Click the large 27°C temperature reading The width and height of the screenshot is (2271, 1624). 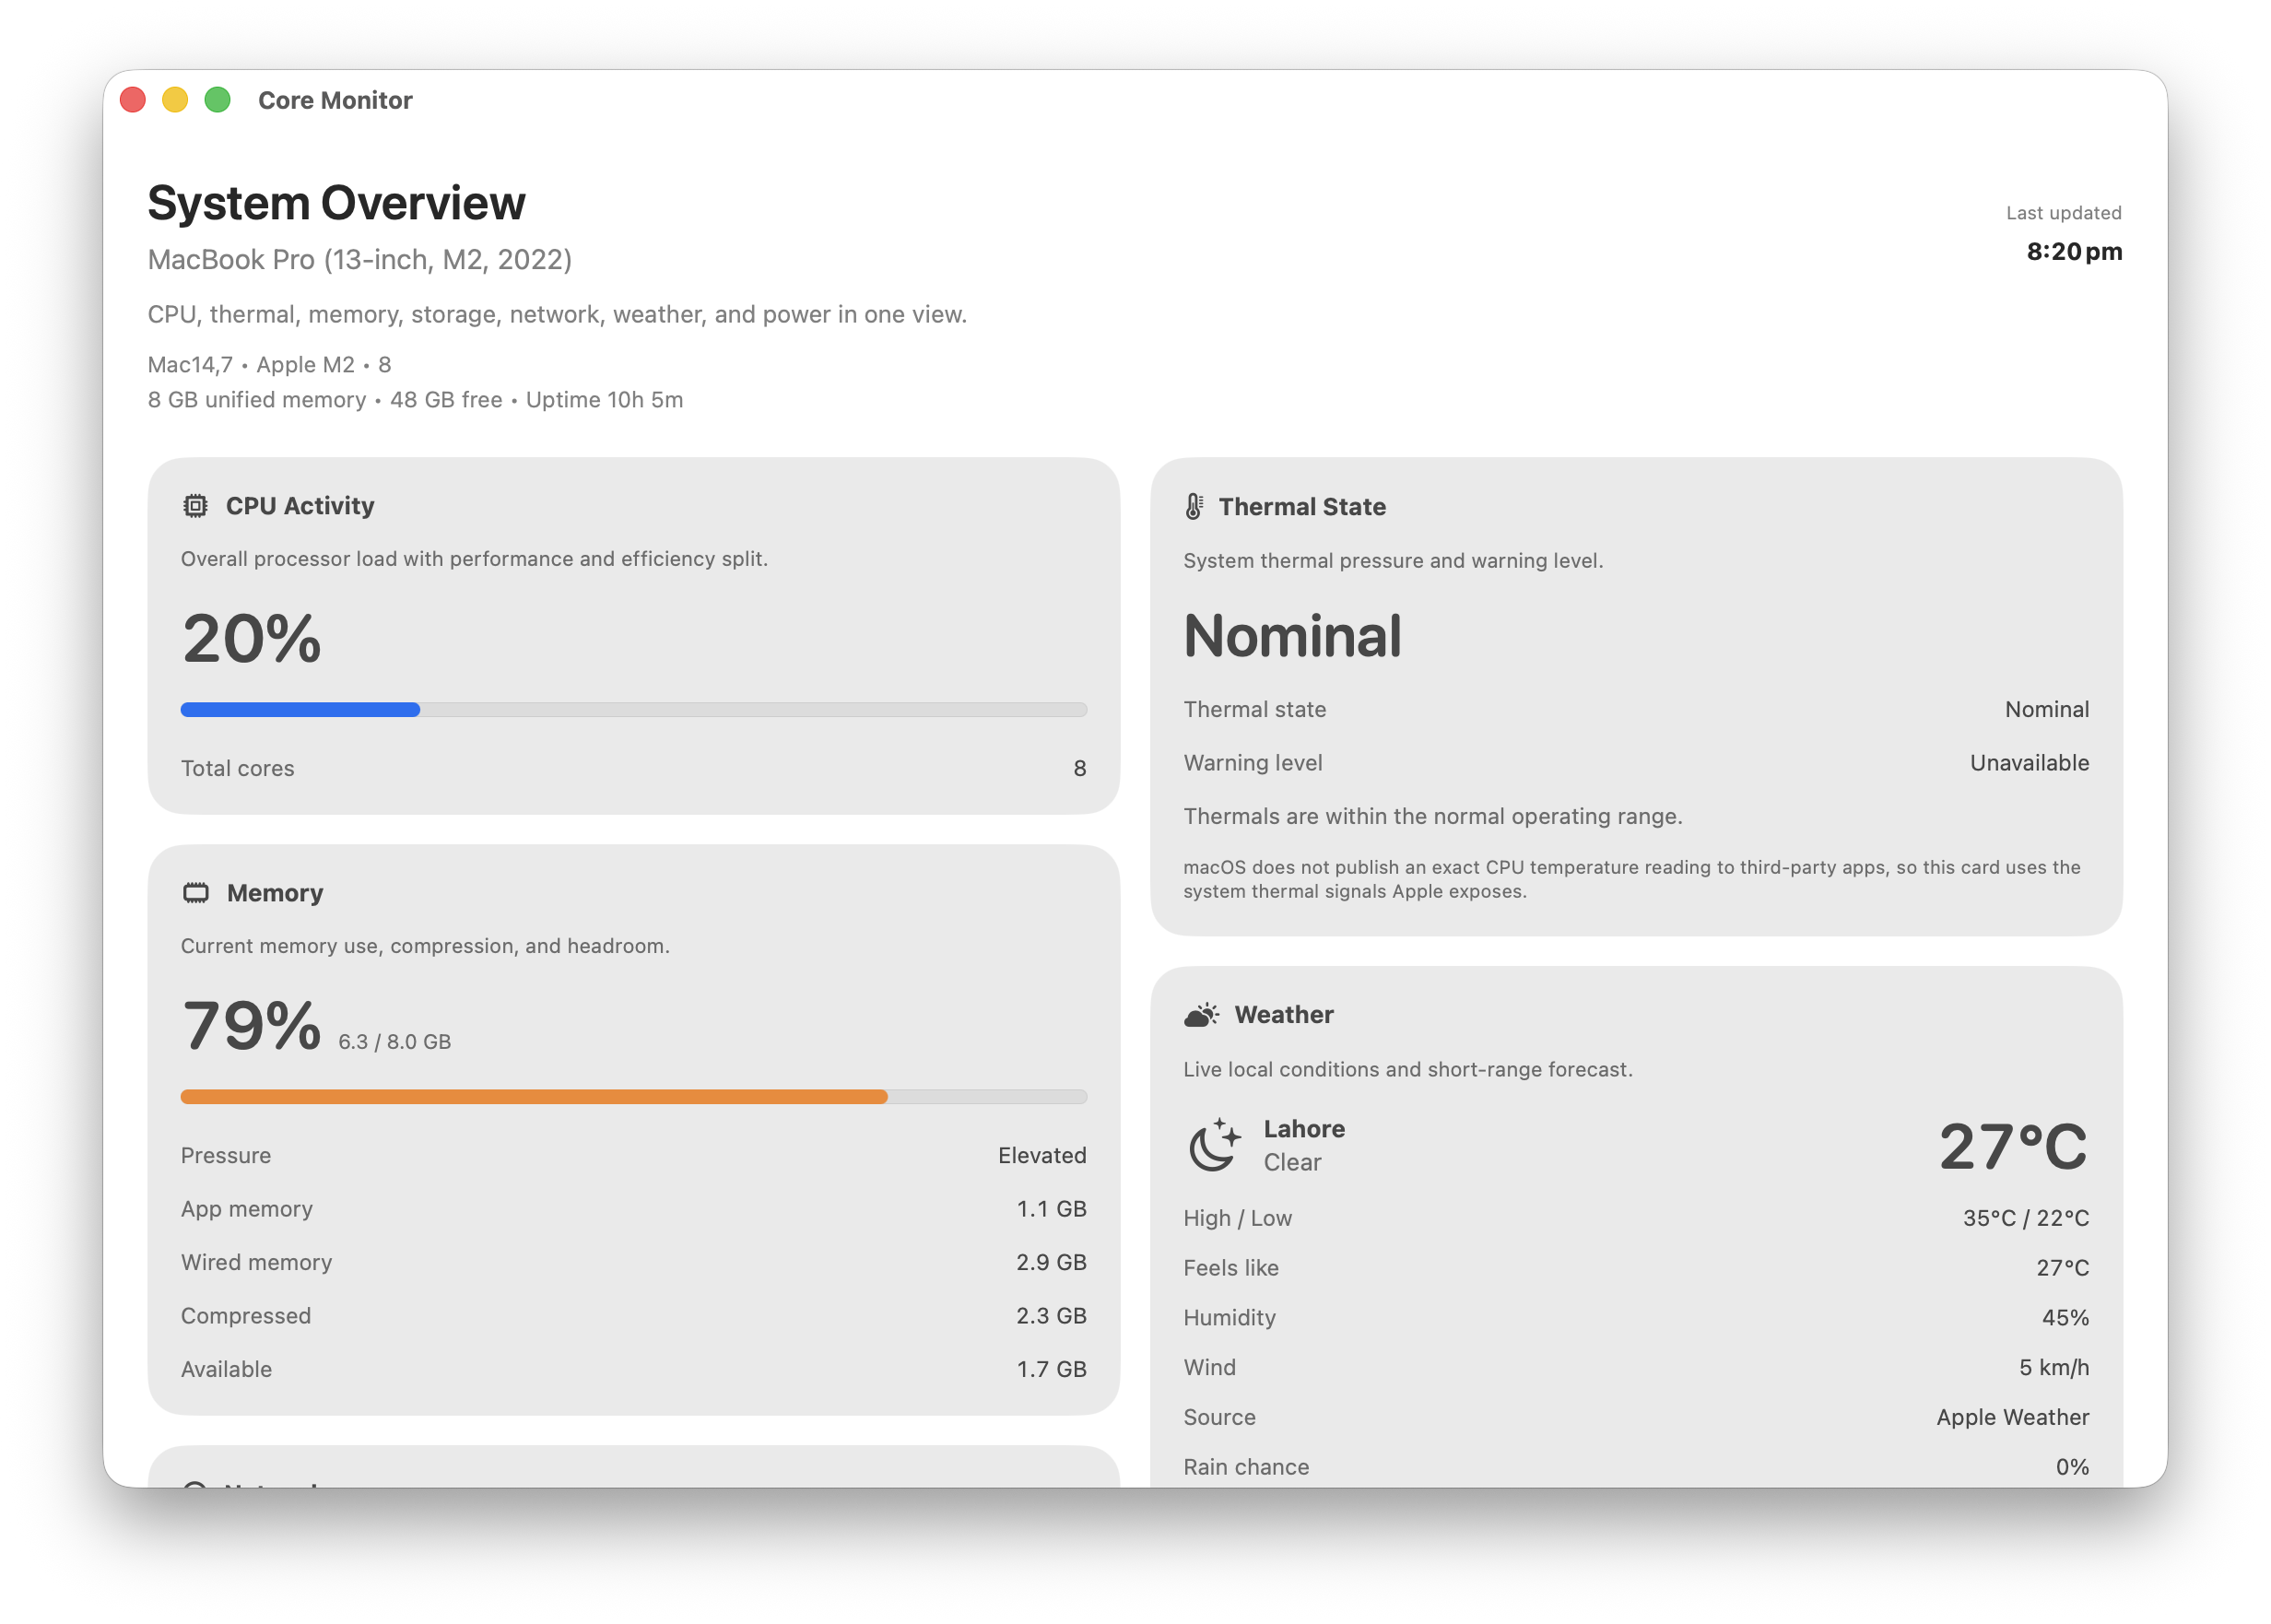2012,1146
